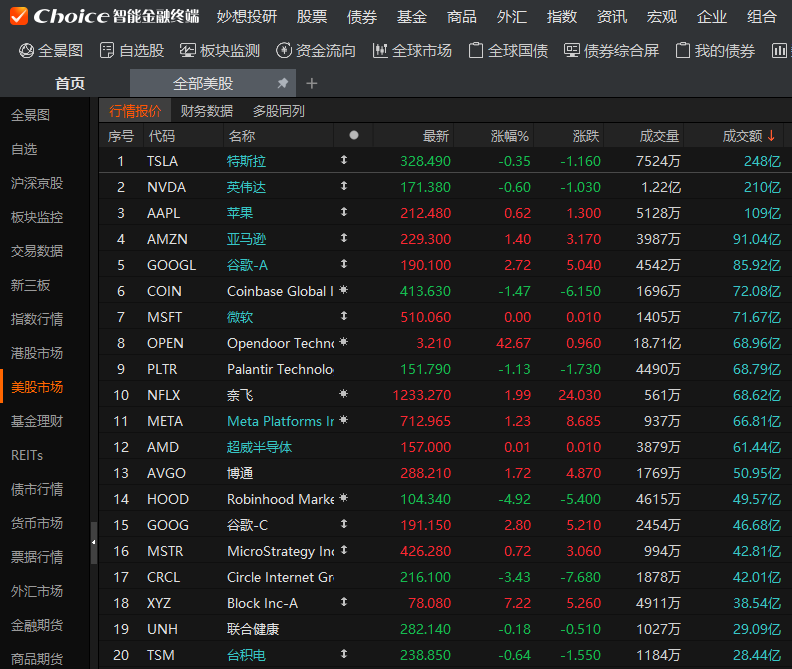
Task: Click the 29.09亿 turnover for UNH
Action: (x=757, y=629)
